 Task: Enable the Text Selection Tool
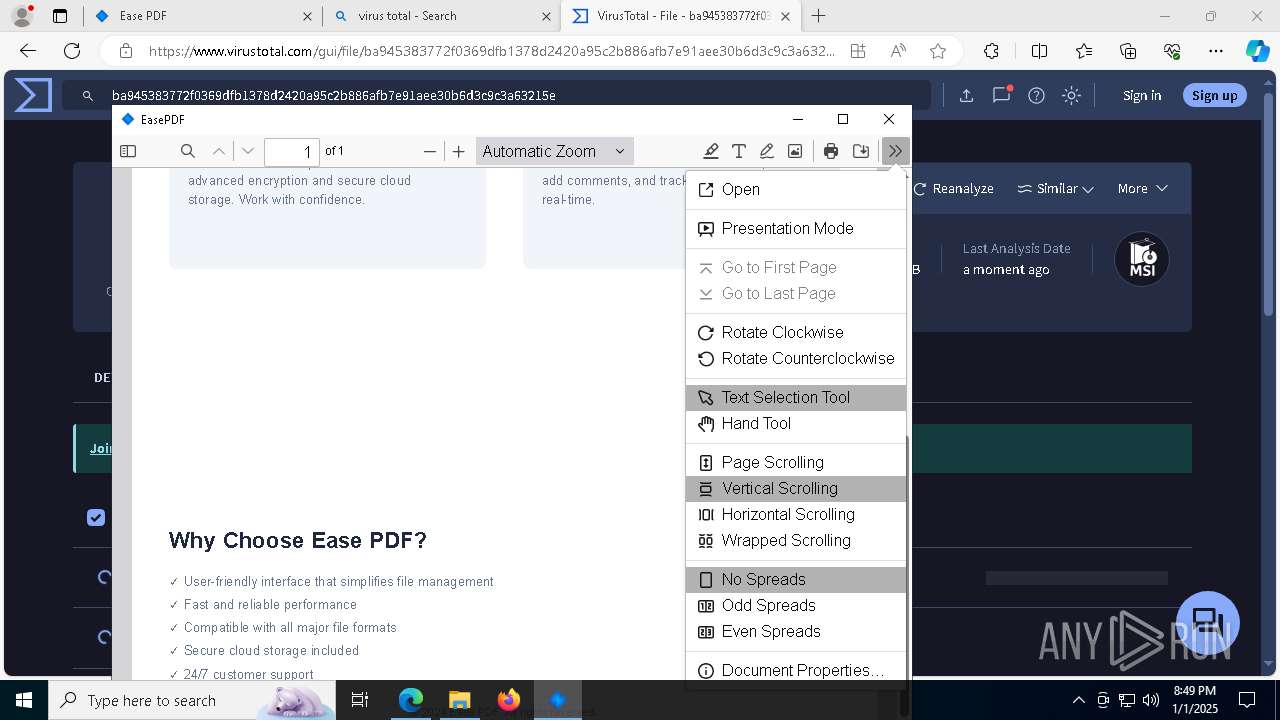coord(796,397)
